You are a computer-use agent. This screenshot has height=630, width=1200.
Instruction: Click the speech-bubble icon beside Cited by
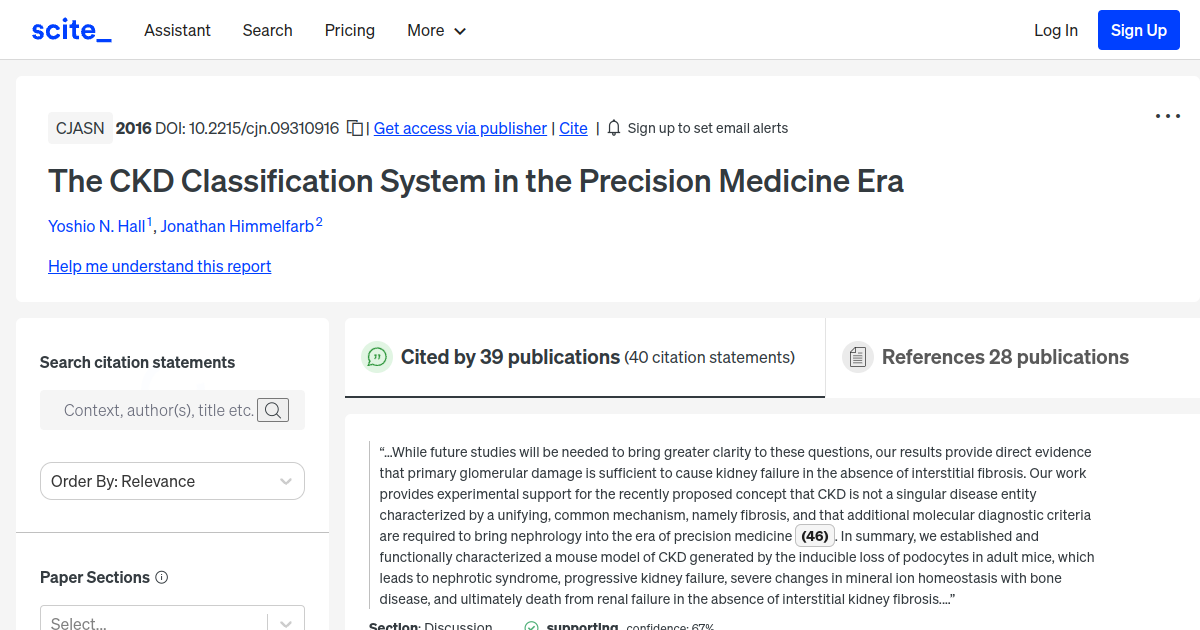pyautogui.click(x=377, y=356)
